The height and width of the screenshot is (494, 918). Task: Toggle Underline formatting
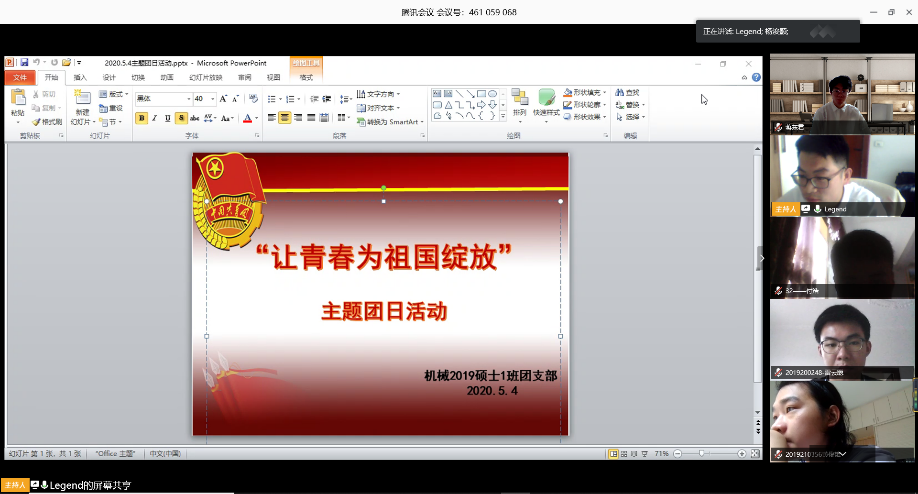point(168,118)
